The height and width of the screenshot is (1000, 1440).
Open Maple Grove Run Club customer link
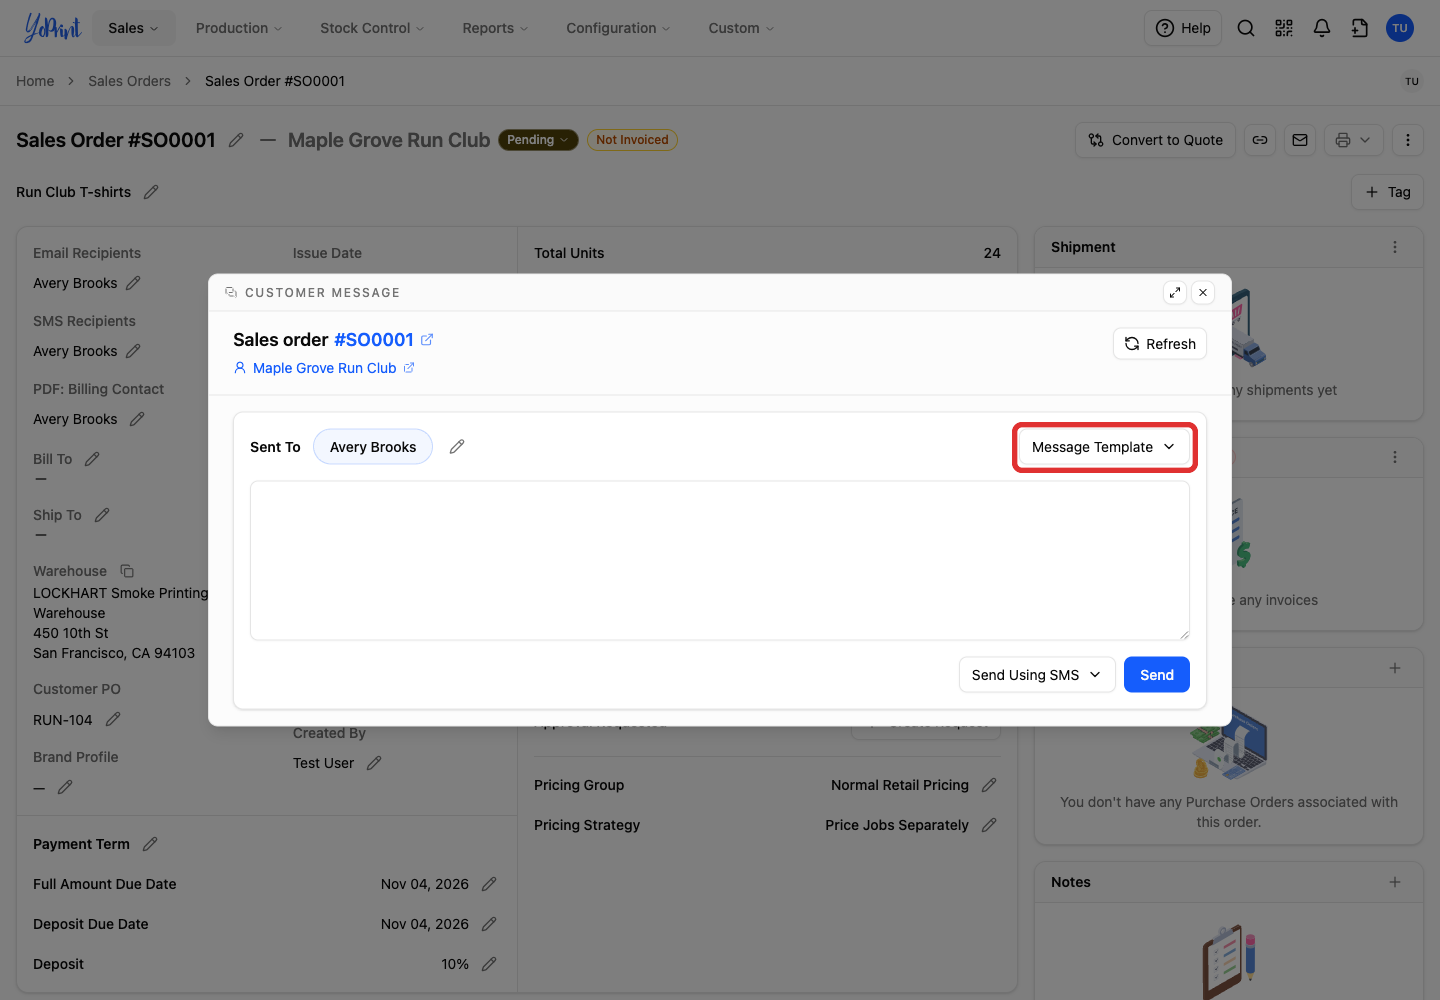(x=324, y=368)
